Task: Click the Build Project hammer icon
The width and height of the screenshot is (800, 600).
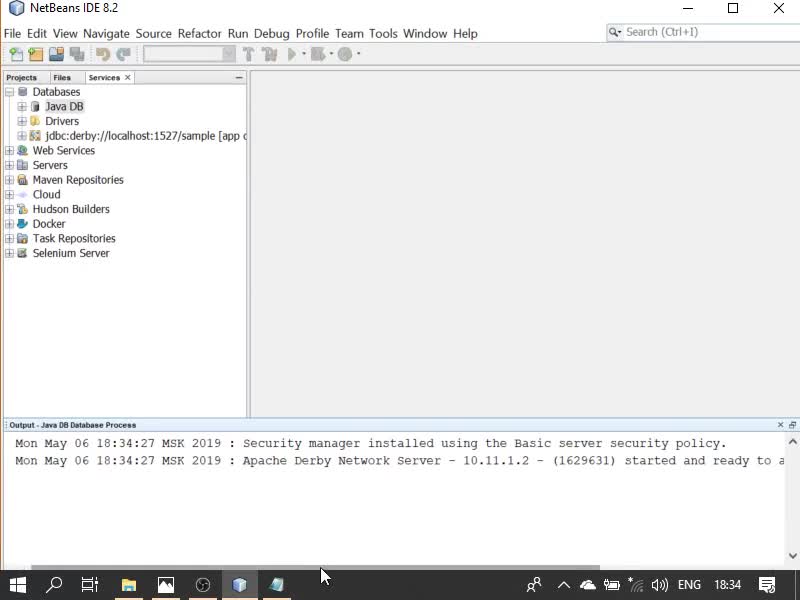Action: 248,54
